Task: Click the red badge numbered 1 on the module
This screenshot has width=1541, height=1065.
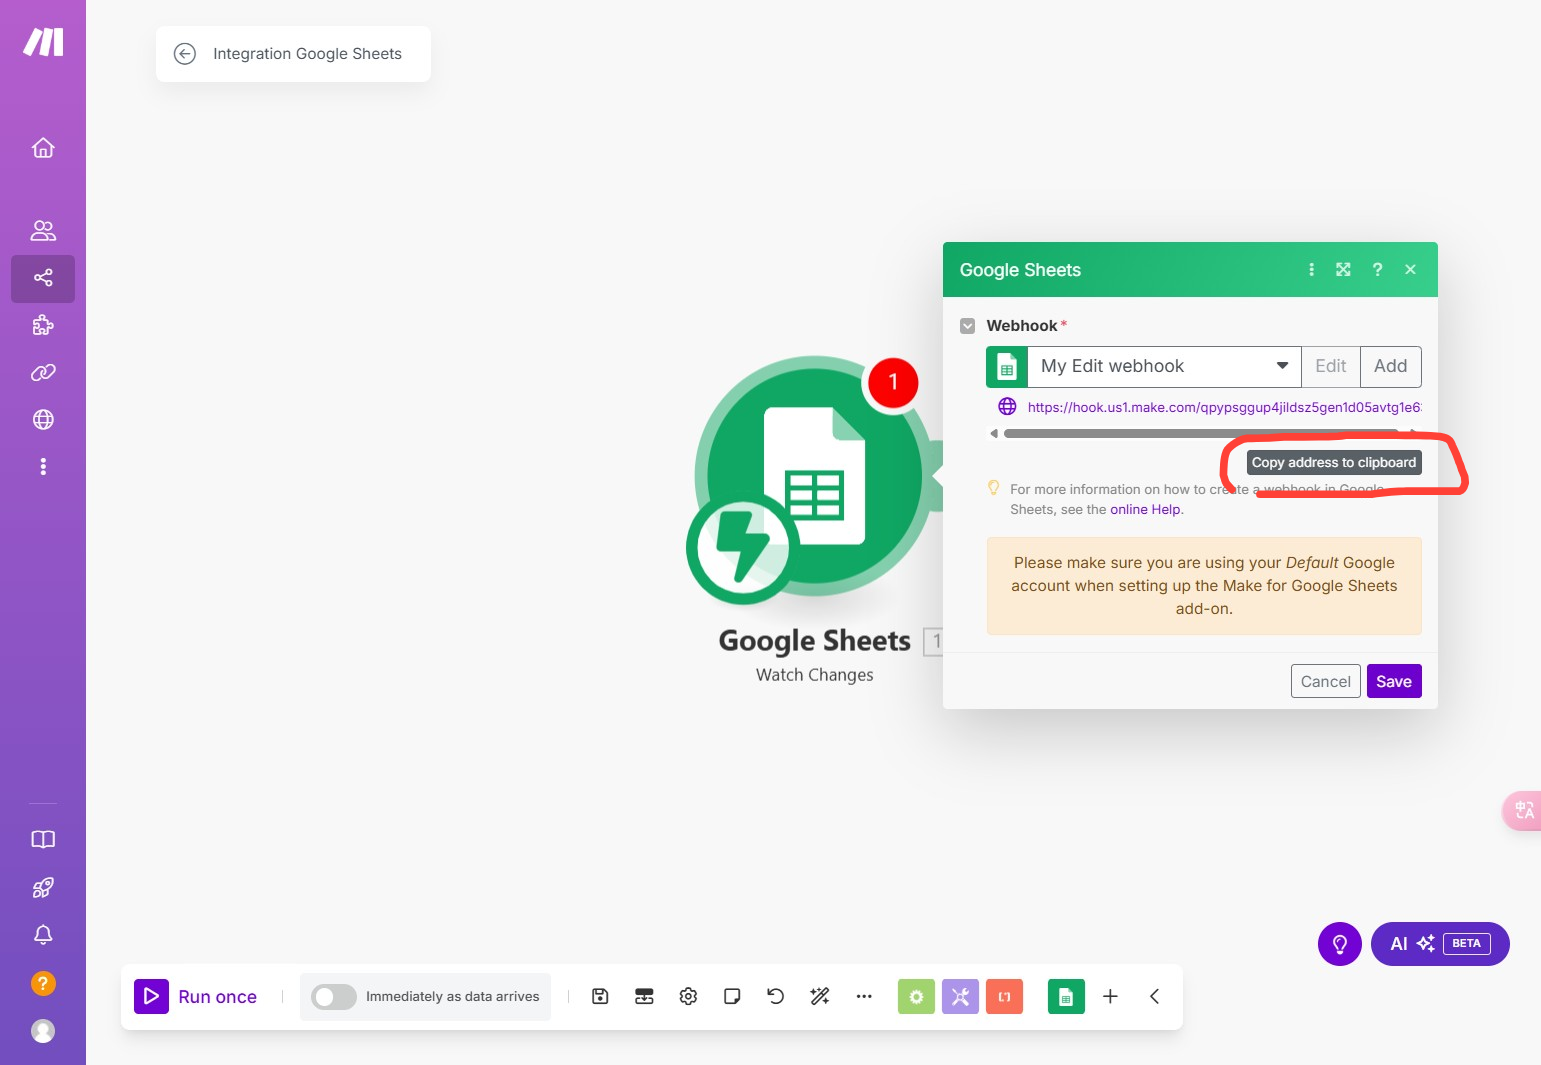Action: 893,382
